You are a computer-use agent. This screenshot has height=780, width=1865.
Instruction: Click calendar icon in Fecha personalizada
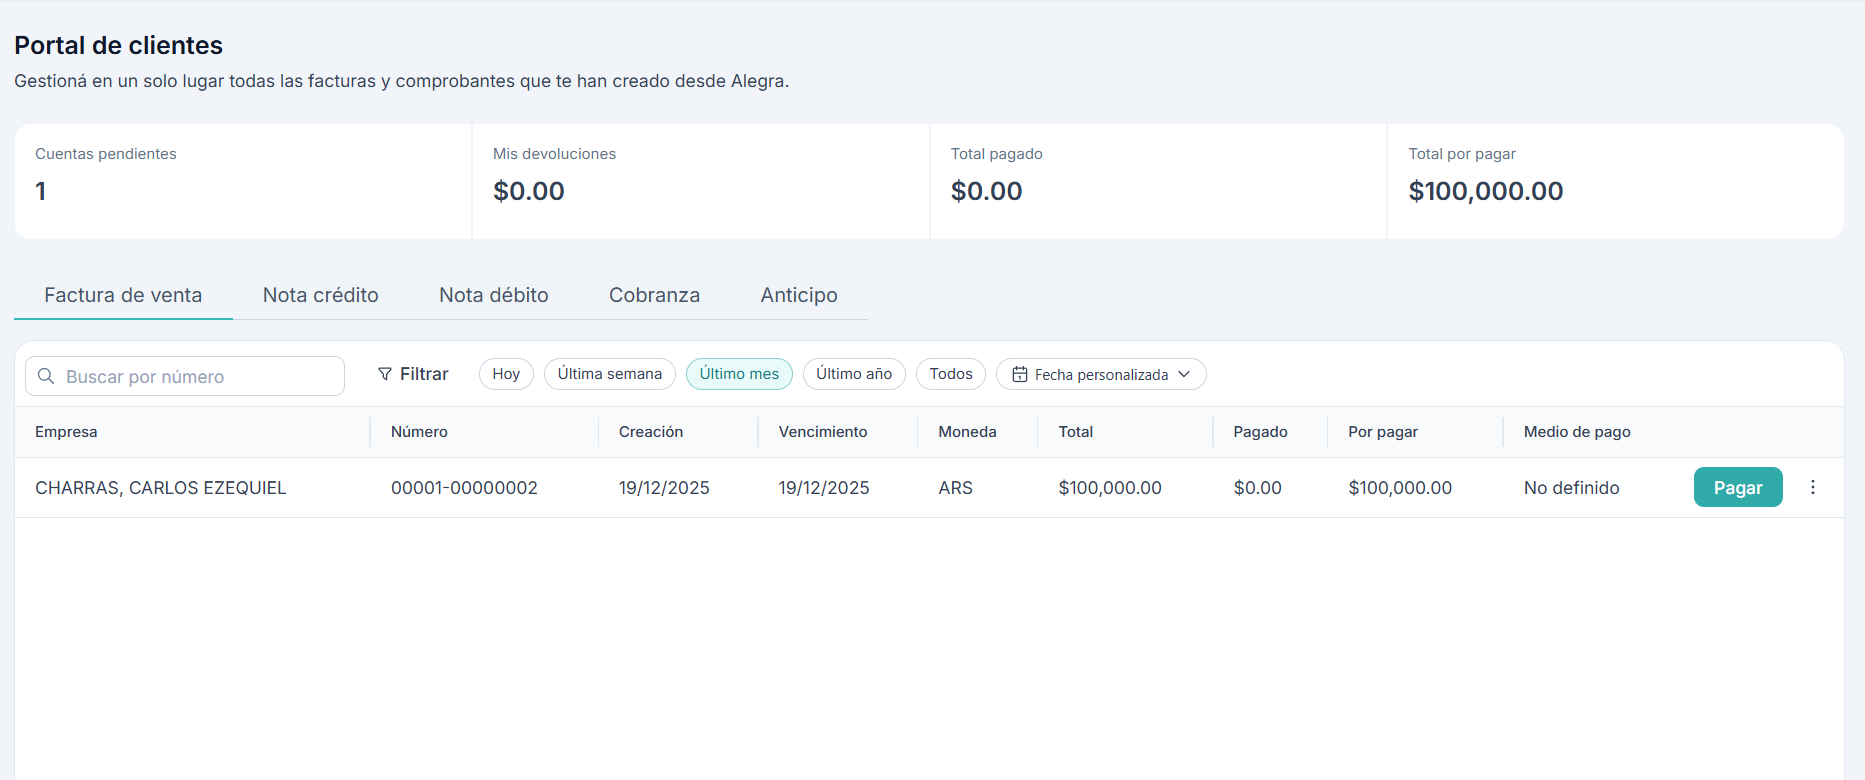coord(1019,374)
